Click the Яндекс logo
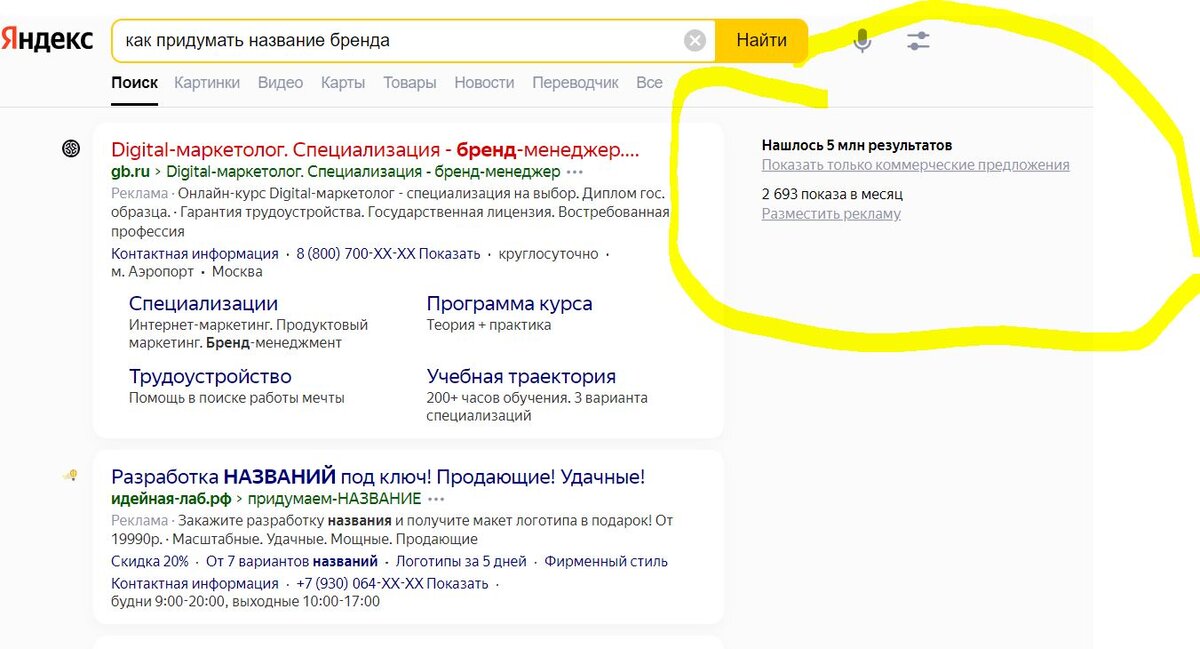 point(46,40)
